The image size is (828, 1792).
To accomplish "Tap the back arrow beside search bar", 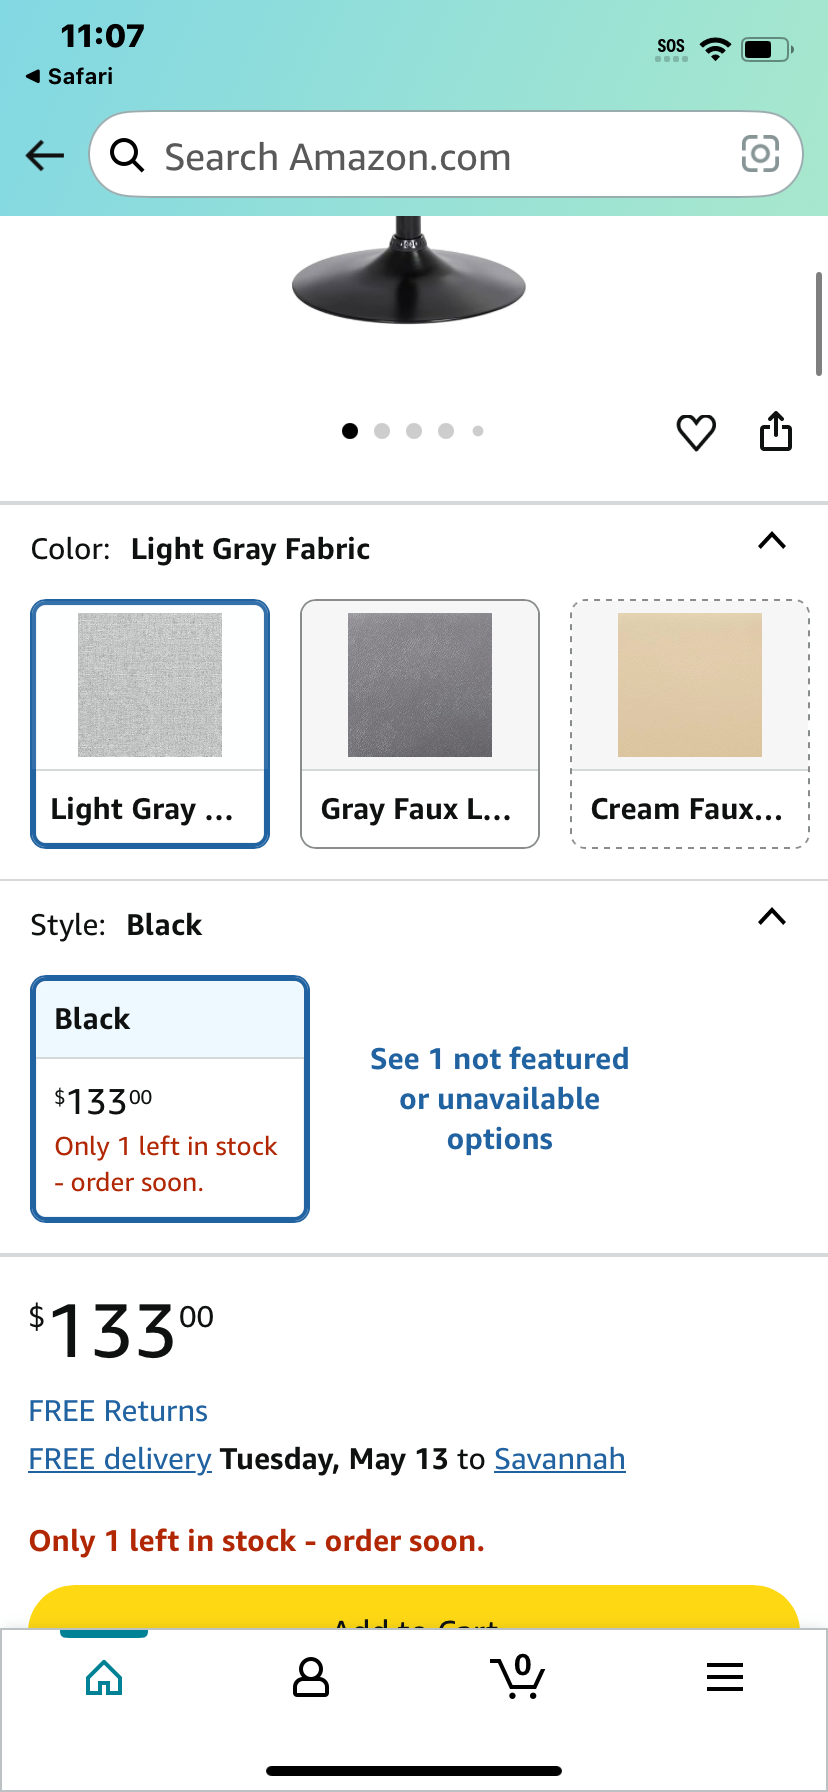I will [x=45, y=155].
